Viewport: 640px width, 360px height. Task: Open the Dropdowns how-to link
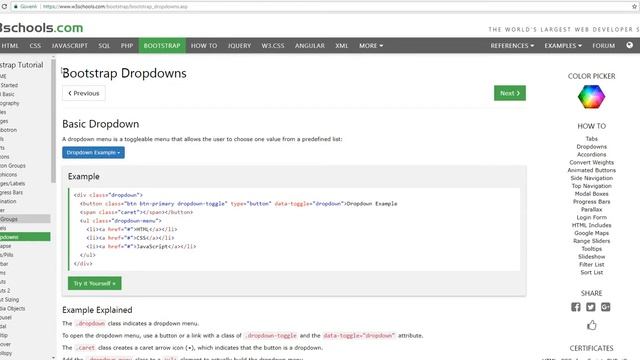tap(591, 147)
